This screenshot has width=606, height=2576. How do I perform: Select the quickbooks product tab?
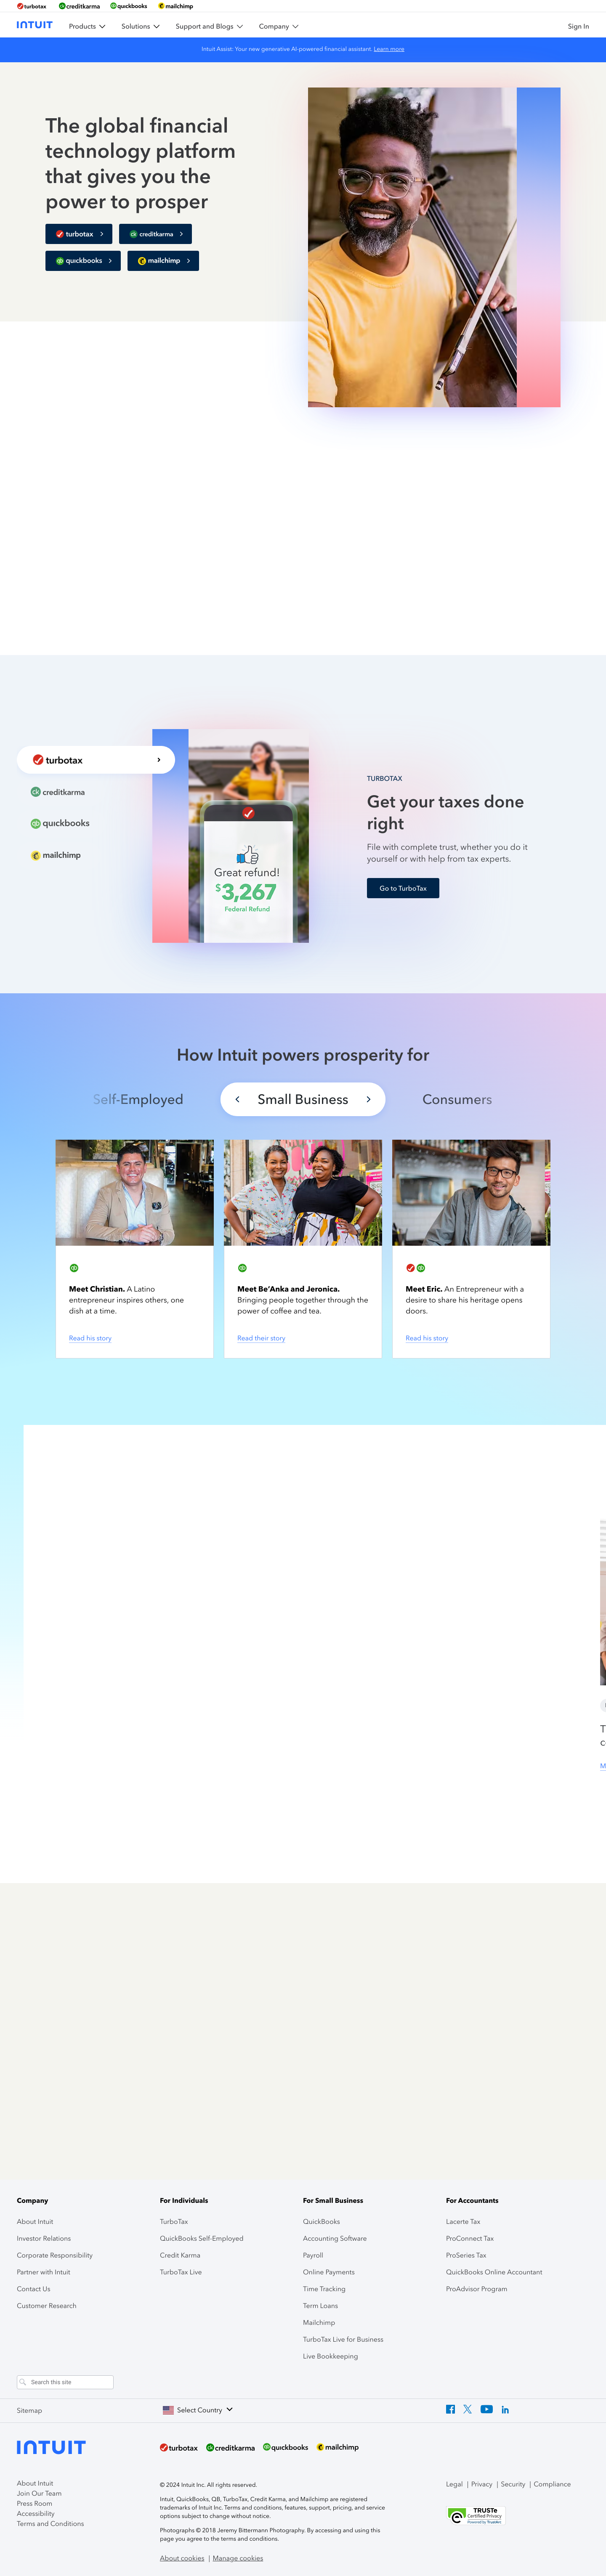point(60,823)
